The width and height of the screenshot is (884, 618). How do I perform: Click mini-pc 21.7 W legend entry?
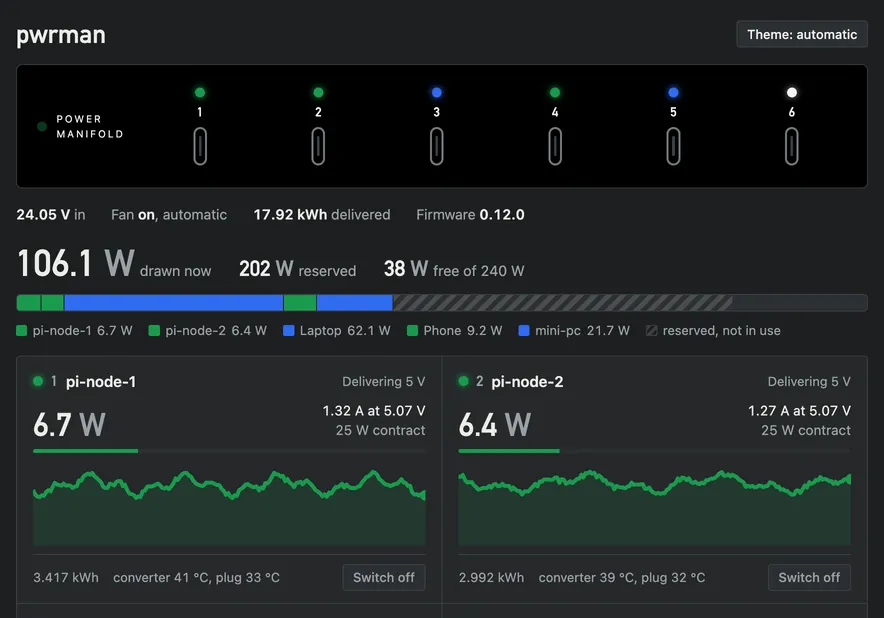[574, 330]
